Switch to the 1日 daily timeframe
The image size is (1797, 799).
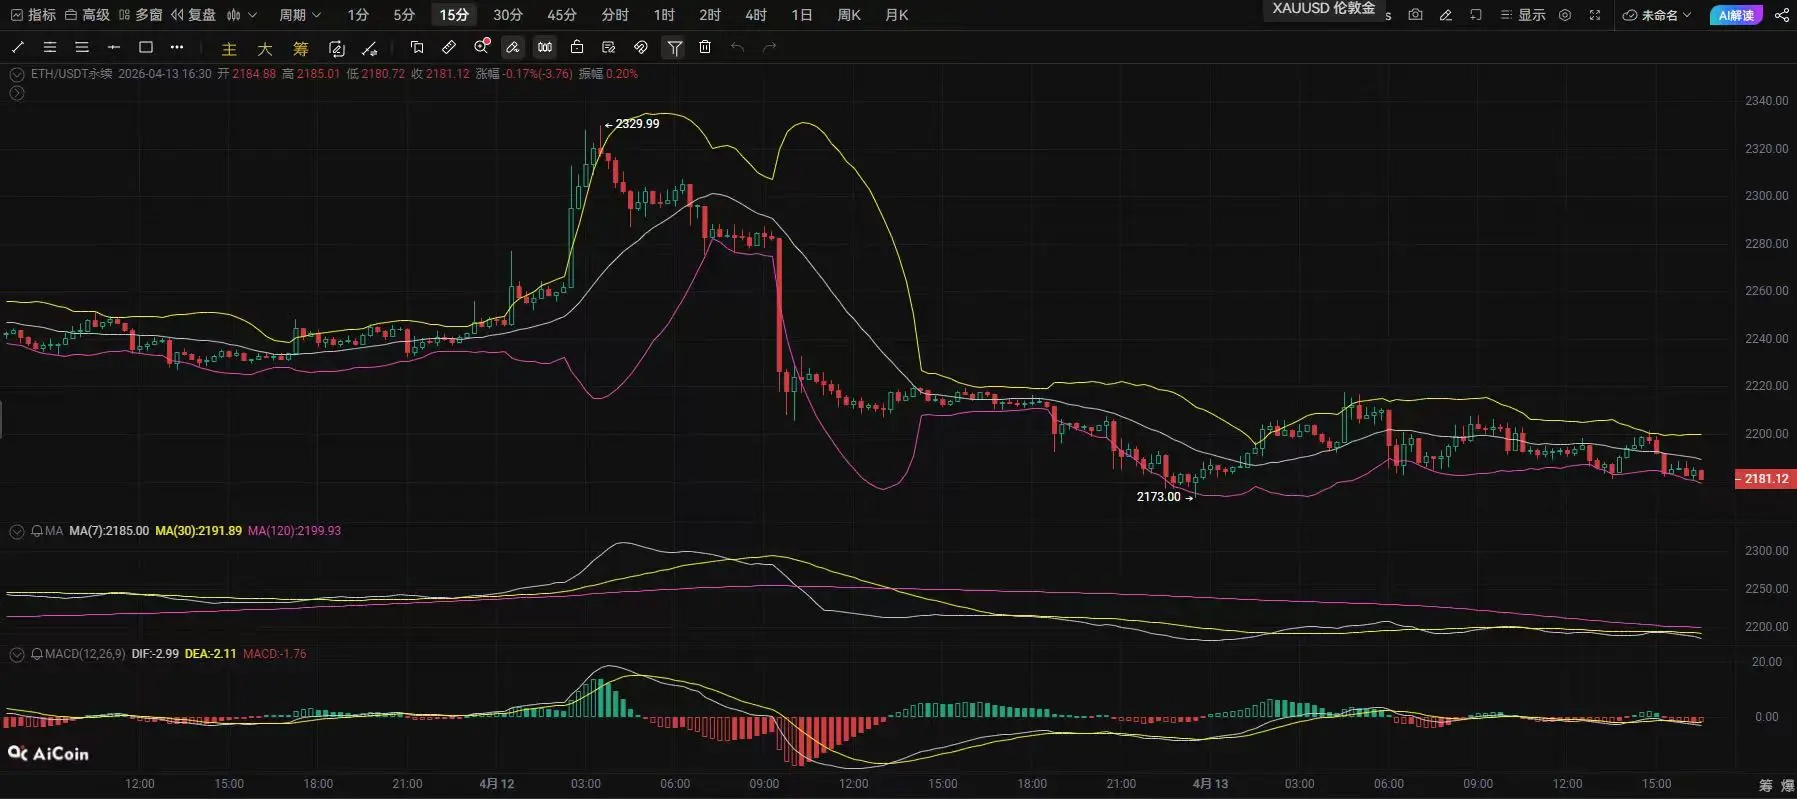click(802, 15)
